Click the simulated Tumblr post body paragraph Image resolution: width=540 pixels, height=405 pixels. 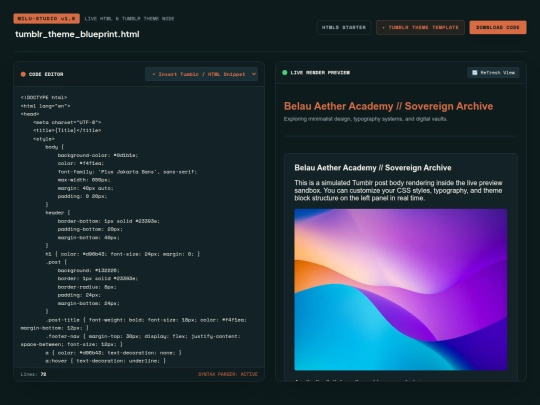(x=398, y=190)
